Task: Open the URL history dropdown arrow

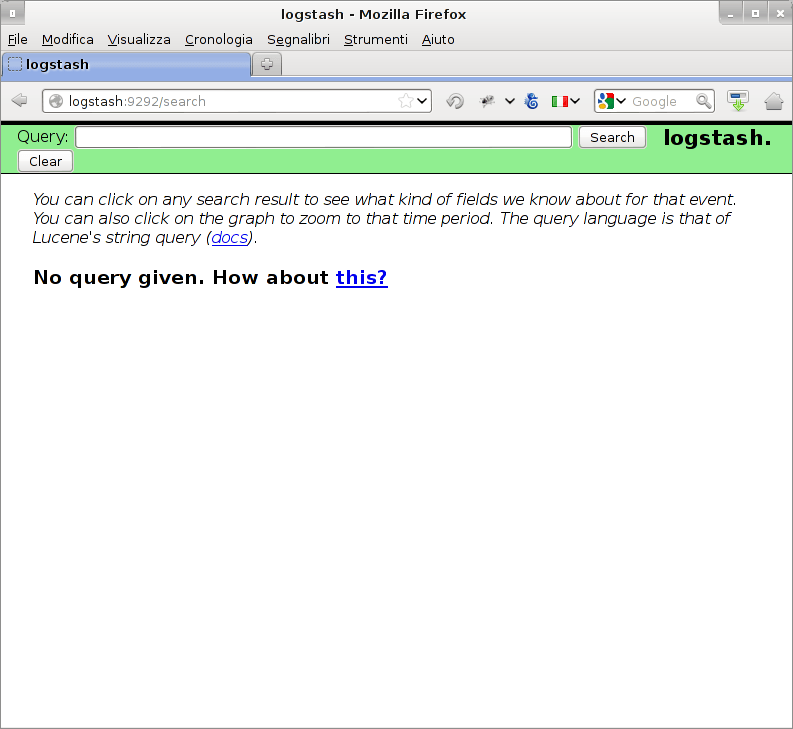Action: pyautogui.click(x=422, y=101)
